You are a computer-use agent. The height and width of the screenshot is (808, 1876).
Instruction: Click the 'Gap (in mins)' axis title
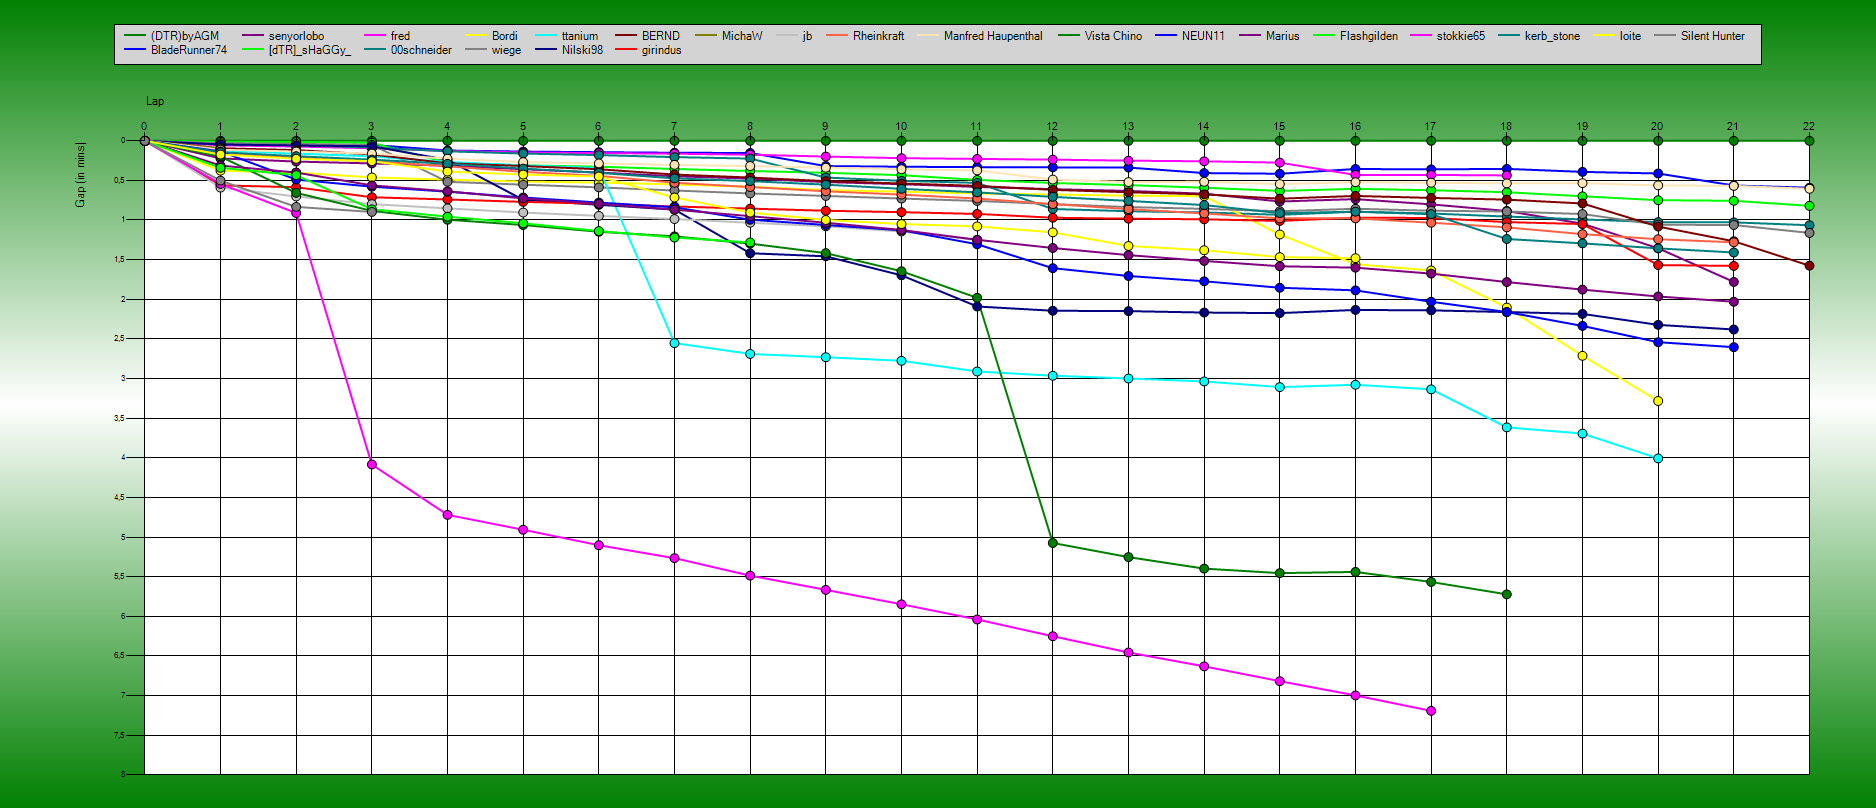[x=80, y=175]
